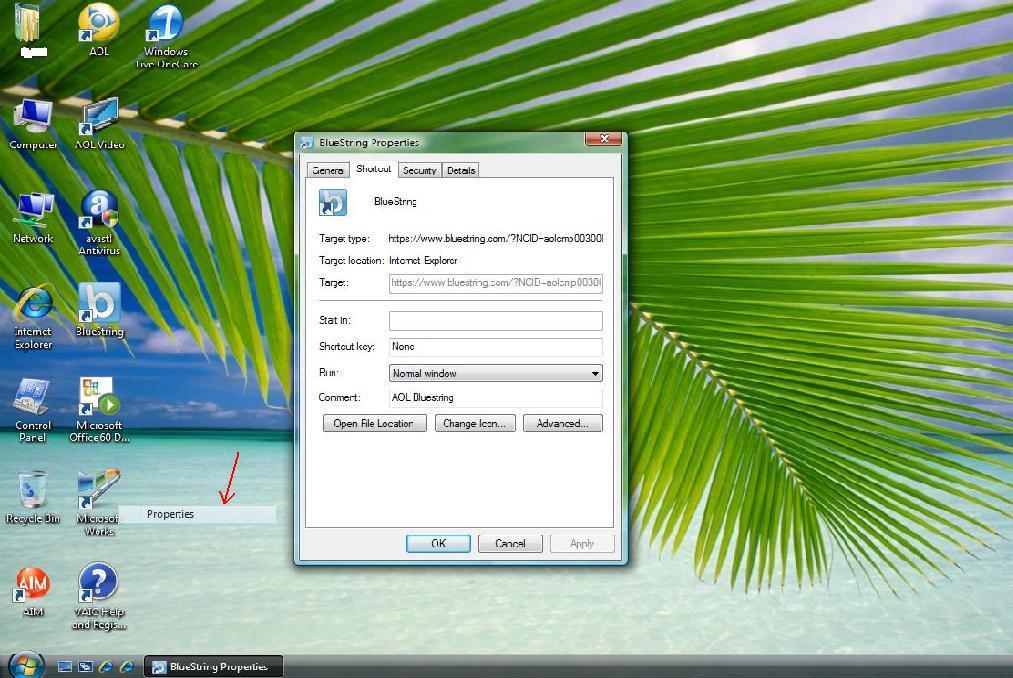This screenshot has width=1013, height=678.
Task: Click the Target location Internet Explorer text
Action: click(x=423, y=260)
